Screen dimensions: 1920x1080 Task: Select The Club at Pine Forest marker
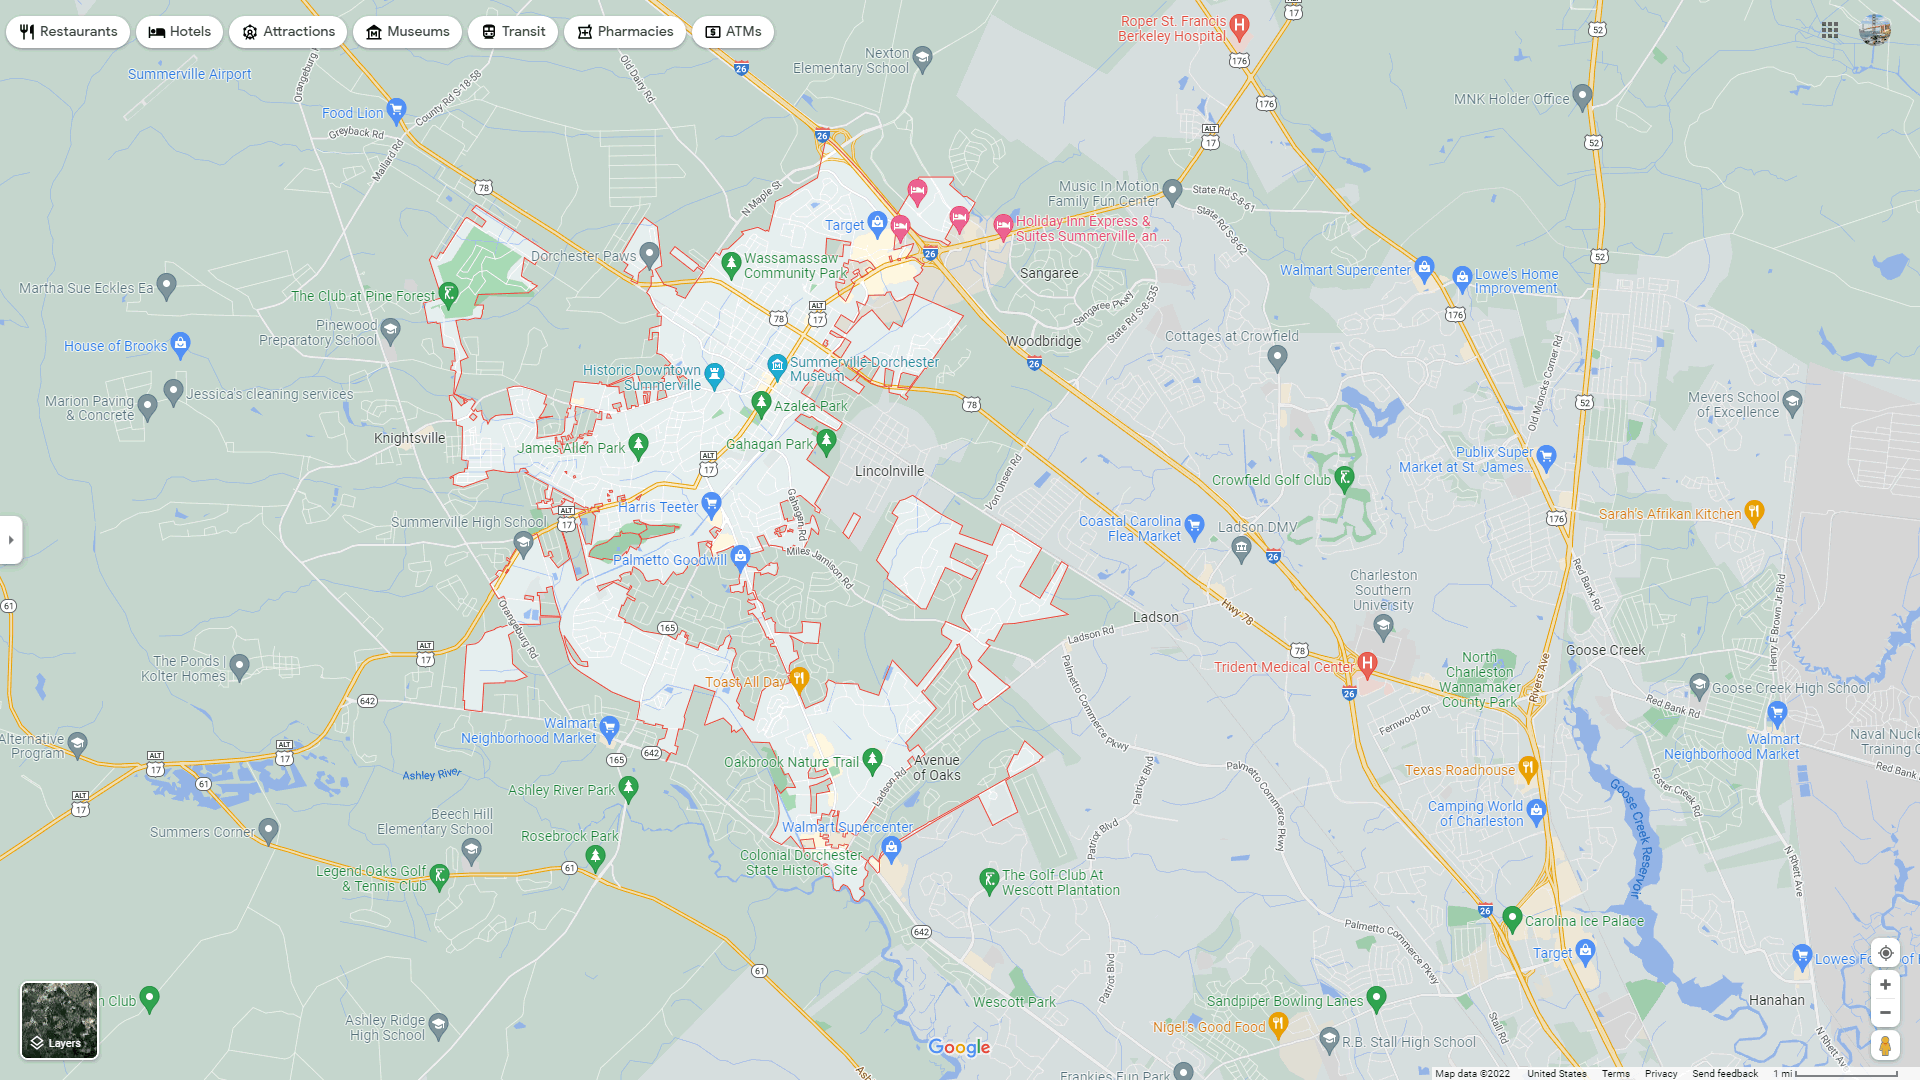[449, 294]
